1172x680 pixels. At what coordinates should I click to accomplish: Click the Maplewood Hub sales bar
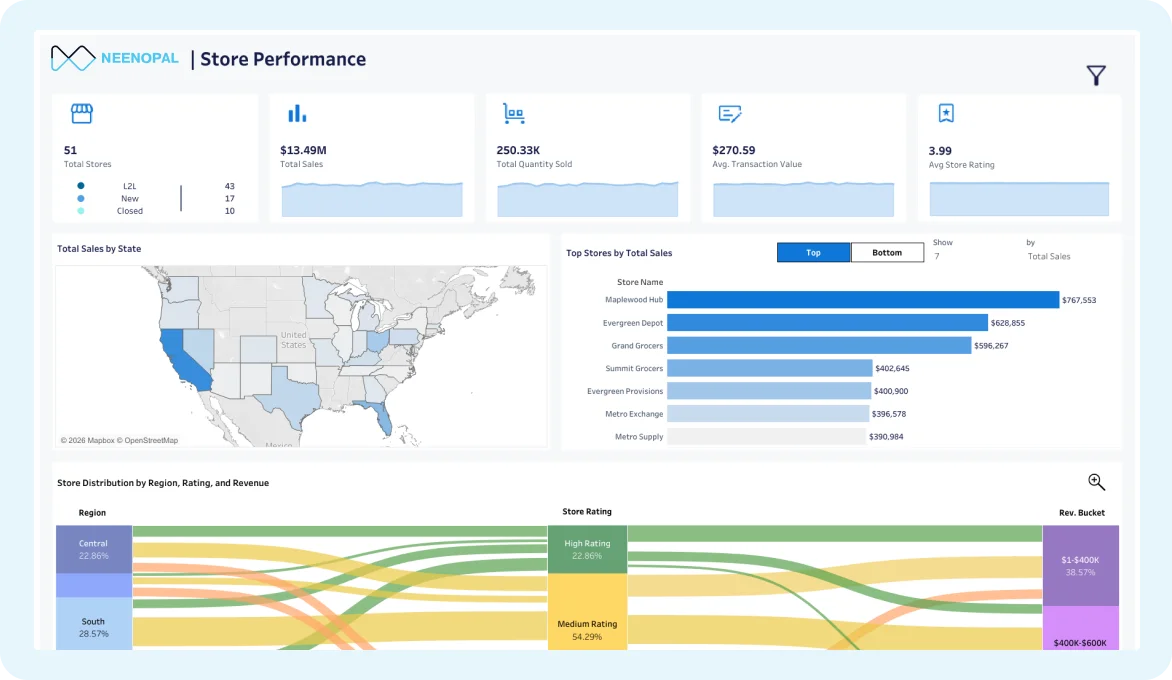863,300
